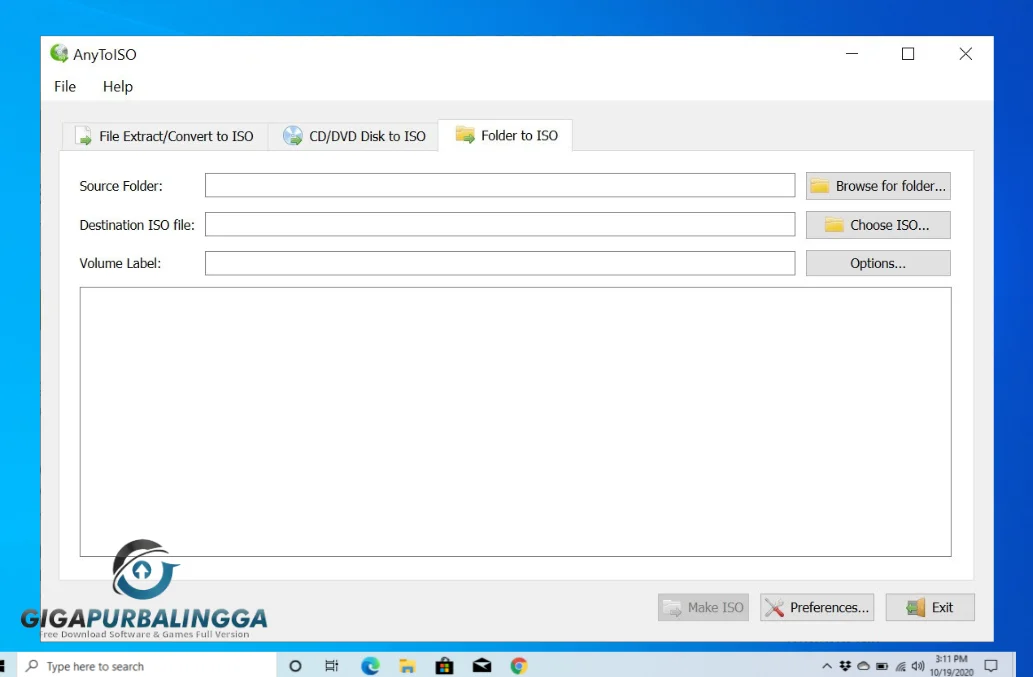Screen dimensions: 1033x677
Task: Switch to CD/DVD Disk to ISO tab
Action: click(354, 136)
